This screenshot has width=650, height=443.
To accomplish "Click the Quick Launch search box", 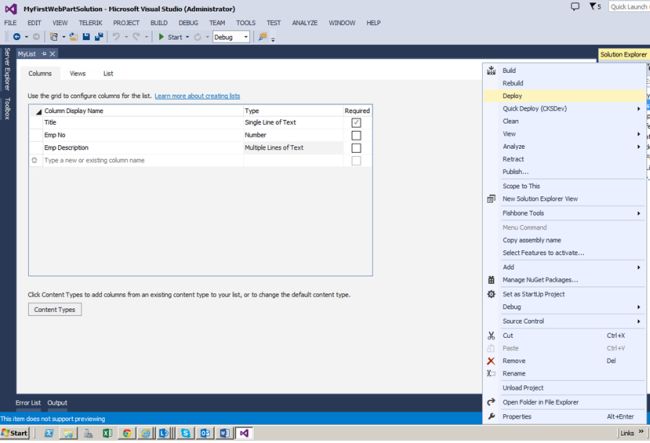I will coord(629,6).
